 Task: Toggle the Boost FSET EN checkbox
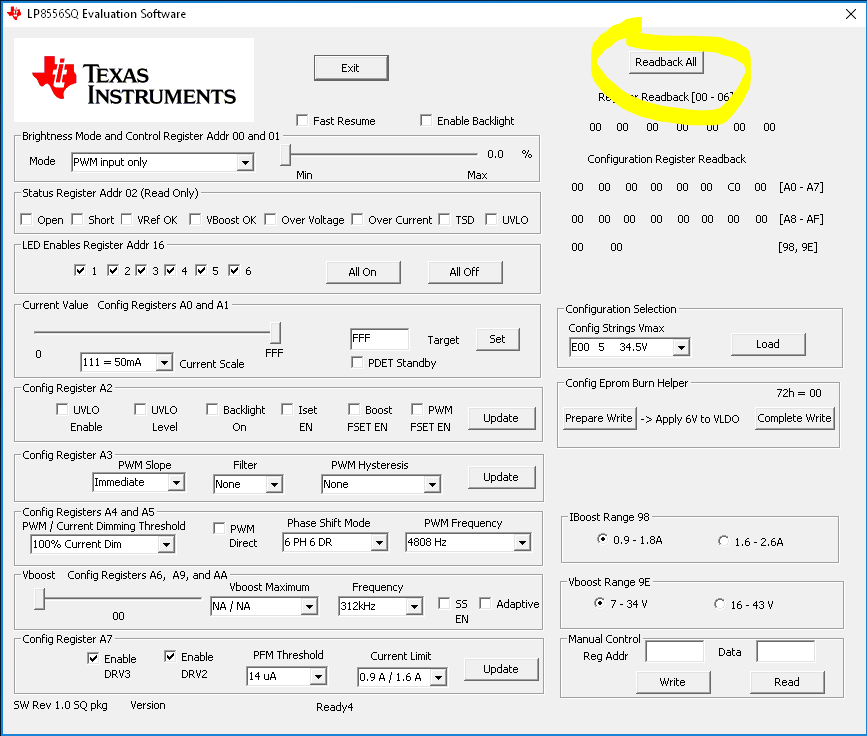pos(354,409)
